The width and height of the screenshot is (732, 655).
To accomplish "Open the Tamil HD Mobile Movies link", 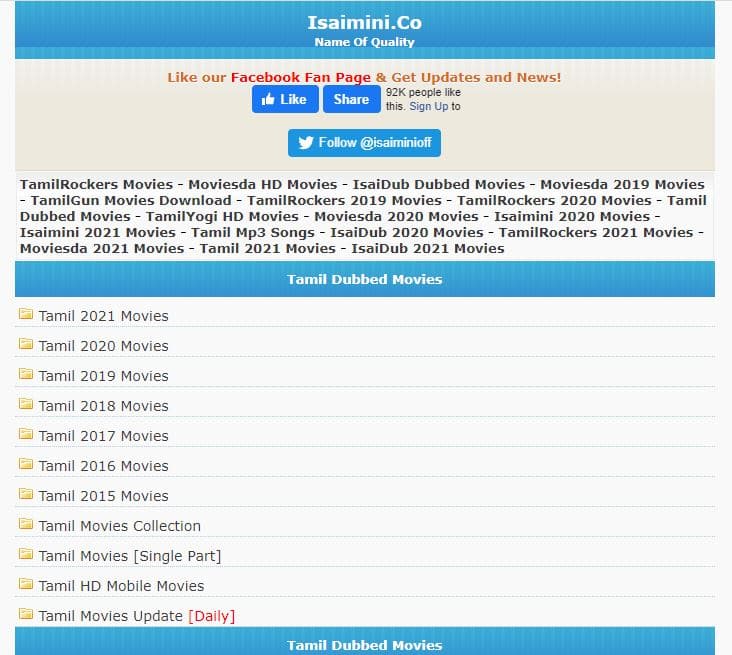I will tap(121, 586).
